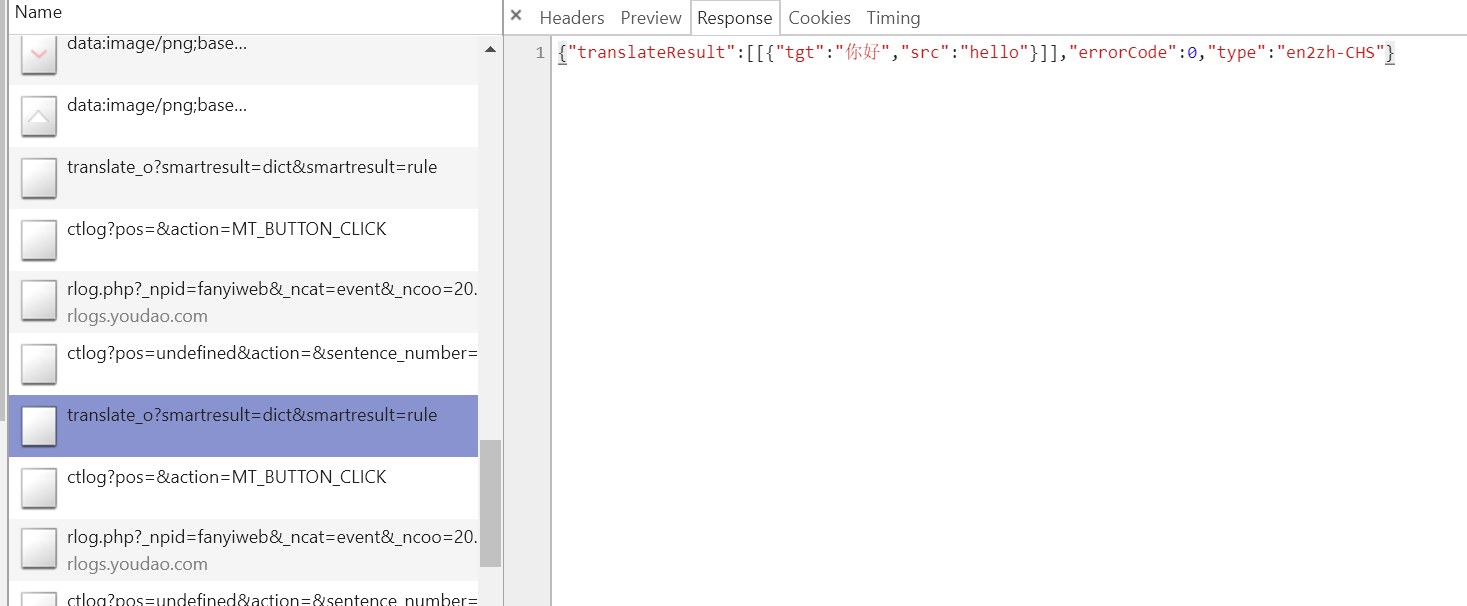Click "translateResult" key in response JSON
This screenshot has width=1467, height=606.
coord(651,53)
